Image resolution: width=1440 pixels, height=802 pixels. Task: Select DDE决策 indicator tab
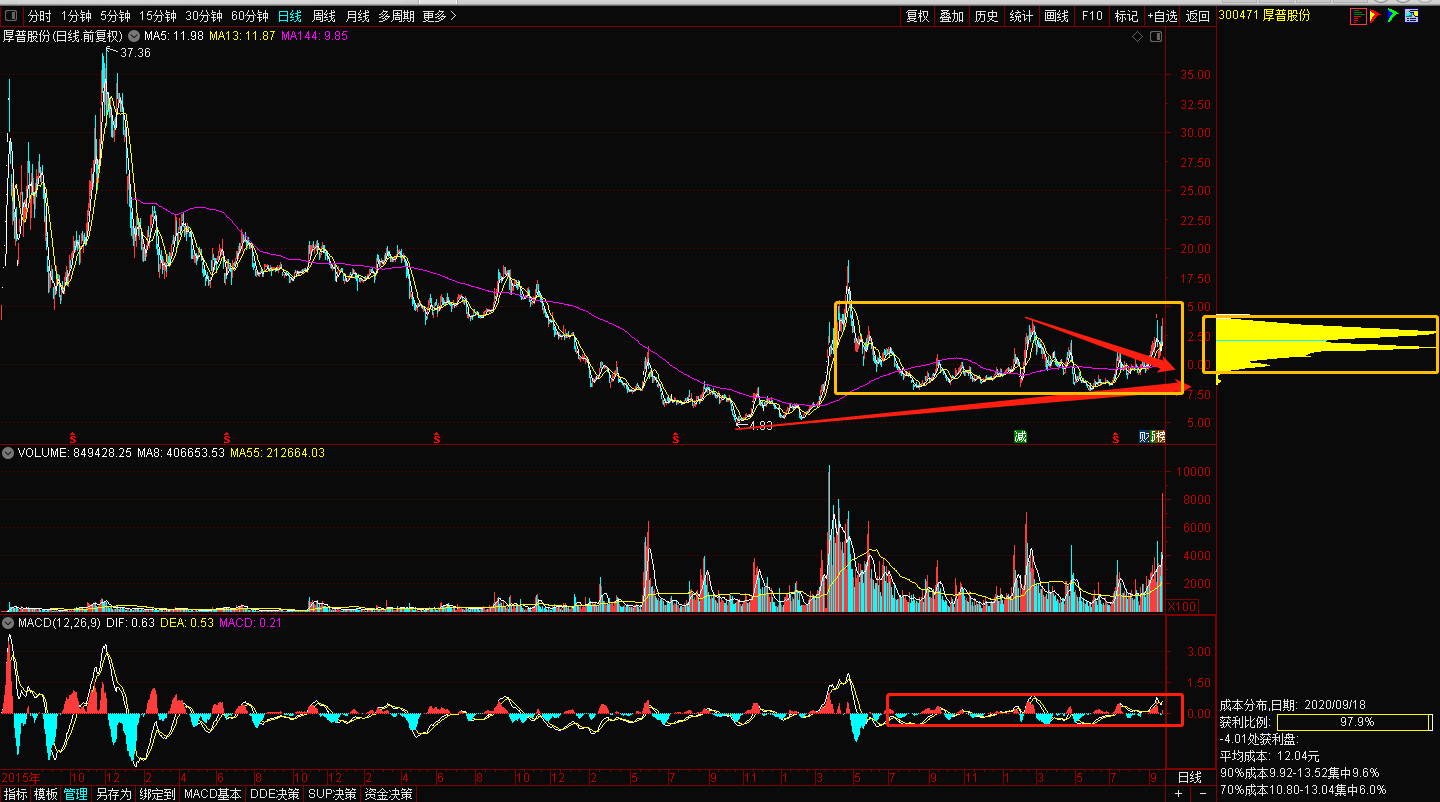point(274,794)
